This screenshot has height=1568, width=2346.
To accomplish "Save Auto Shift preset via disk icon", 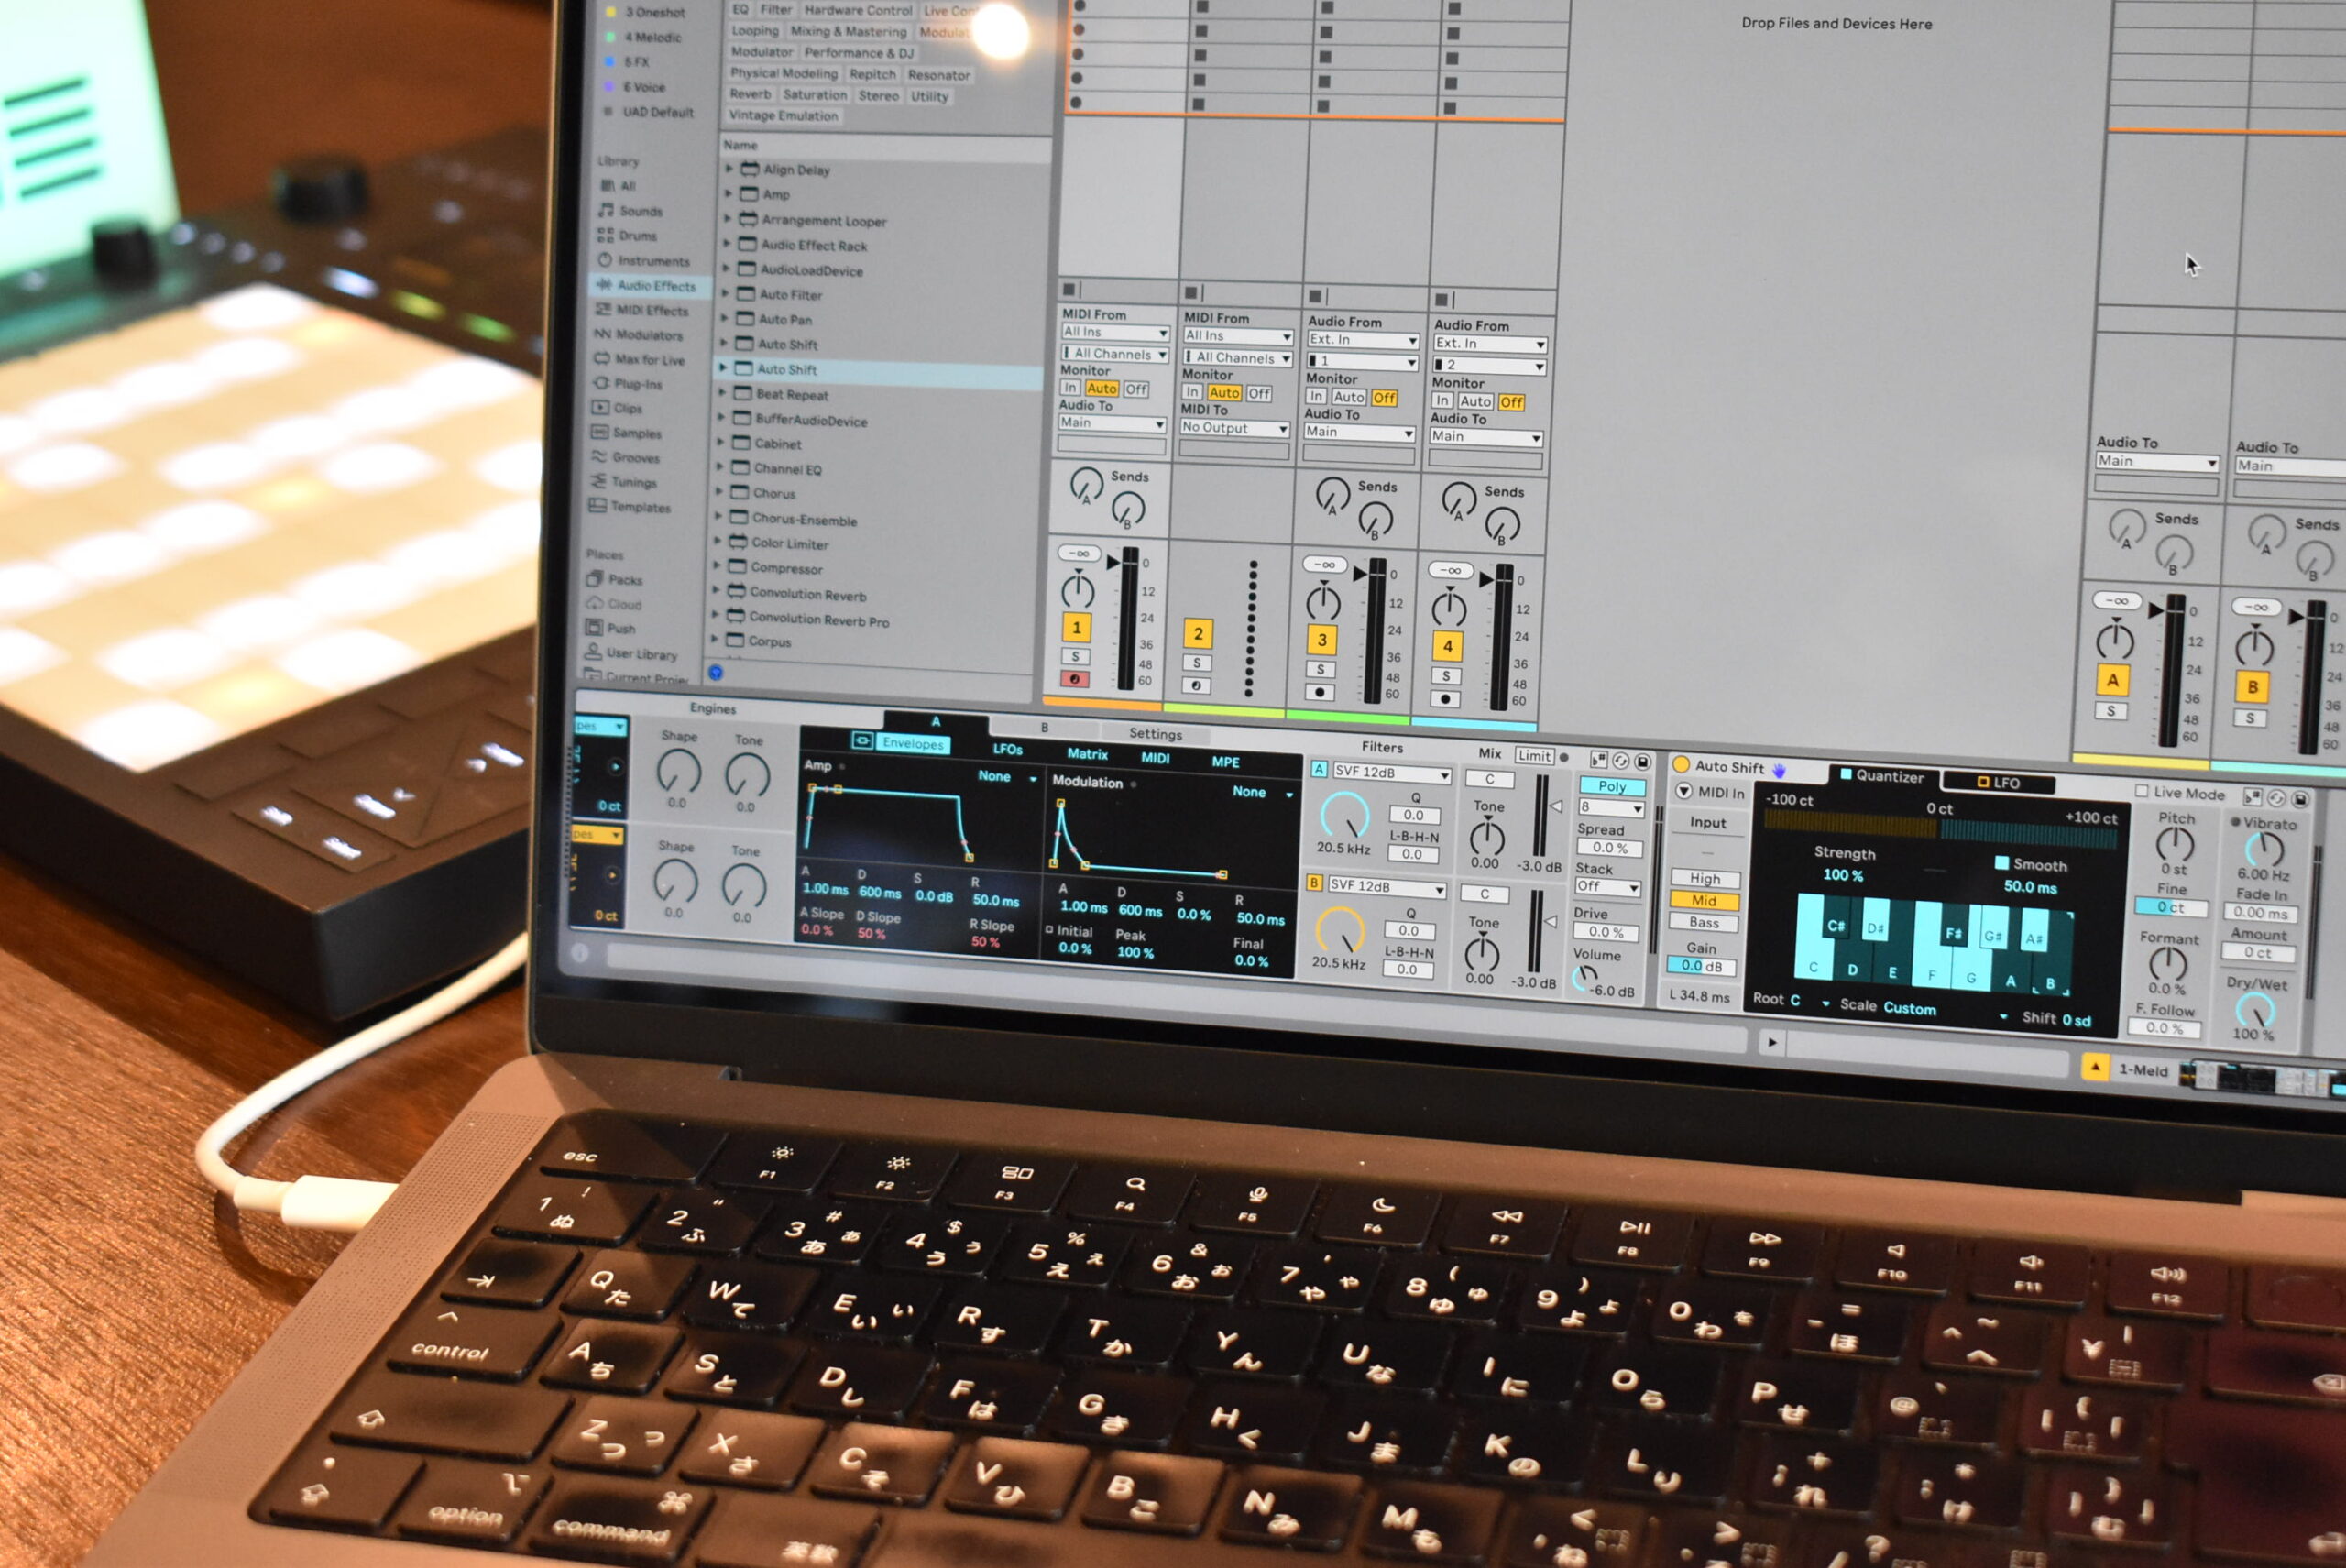I will click(x=2300, y=799).
